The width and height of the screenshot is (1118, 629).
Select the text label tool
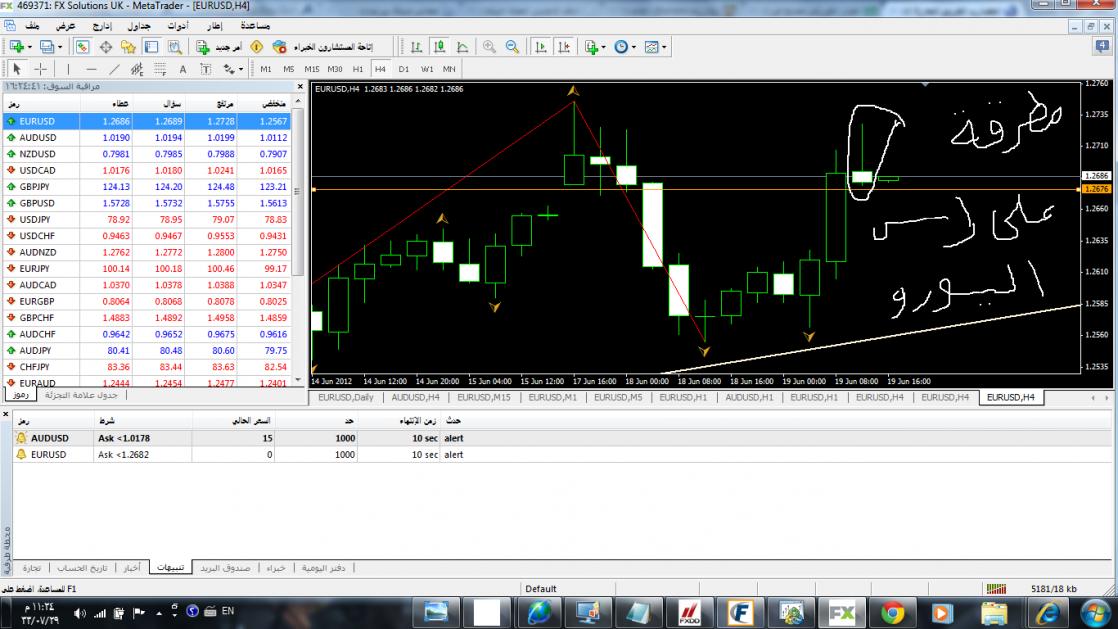coord(205,69)
